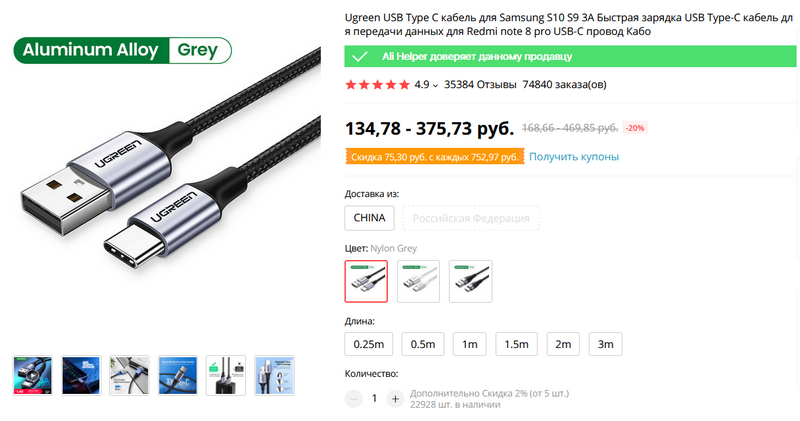Image resolution: width=800 pixels, height=421 pixels.
Task: Choose the 0.5m length option
Action: pos(423,344)
